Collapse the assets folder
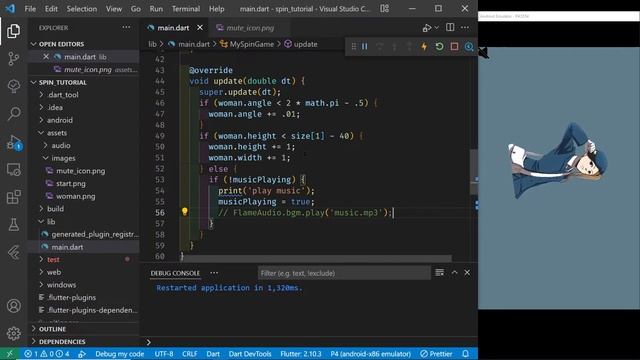 [x=57, y=133]
